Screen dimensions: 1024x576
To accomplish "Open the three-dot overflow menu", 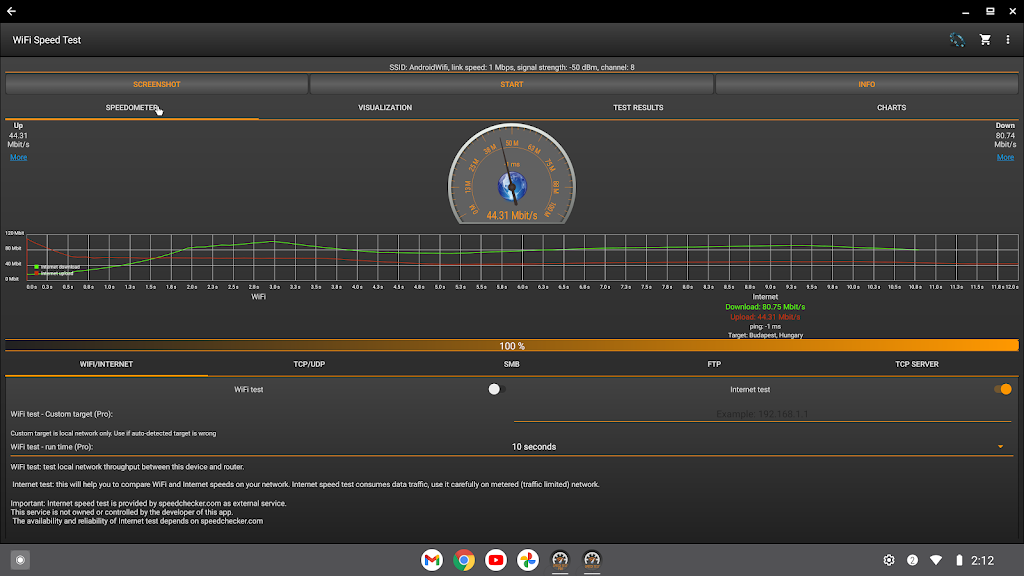I will (x=1008, y=40).
